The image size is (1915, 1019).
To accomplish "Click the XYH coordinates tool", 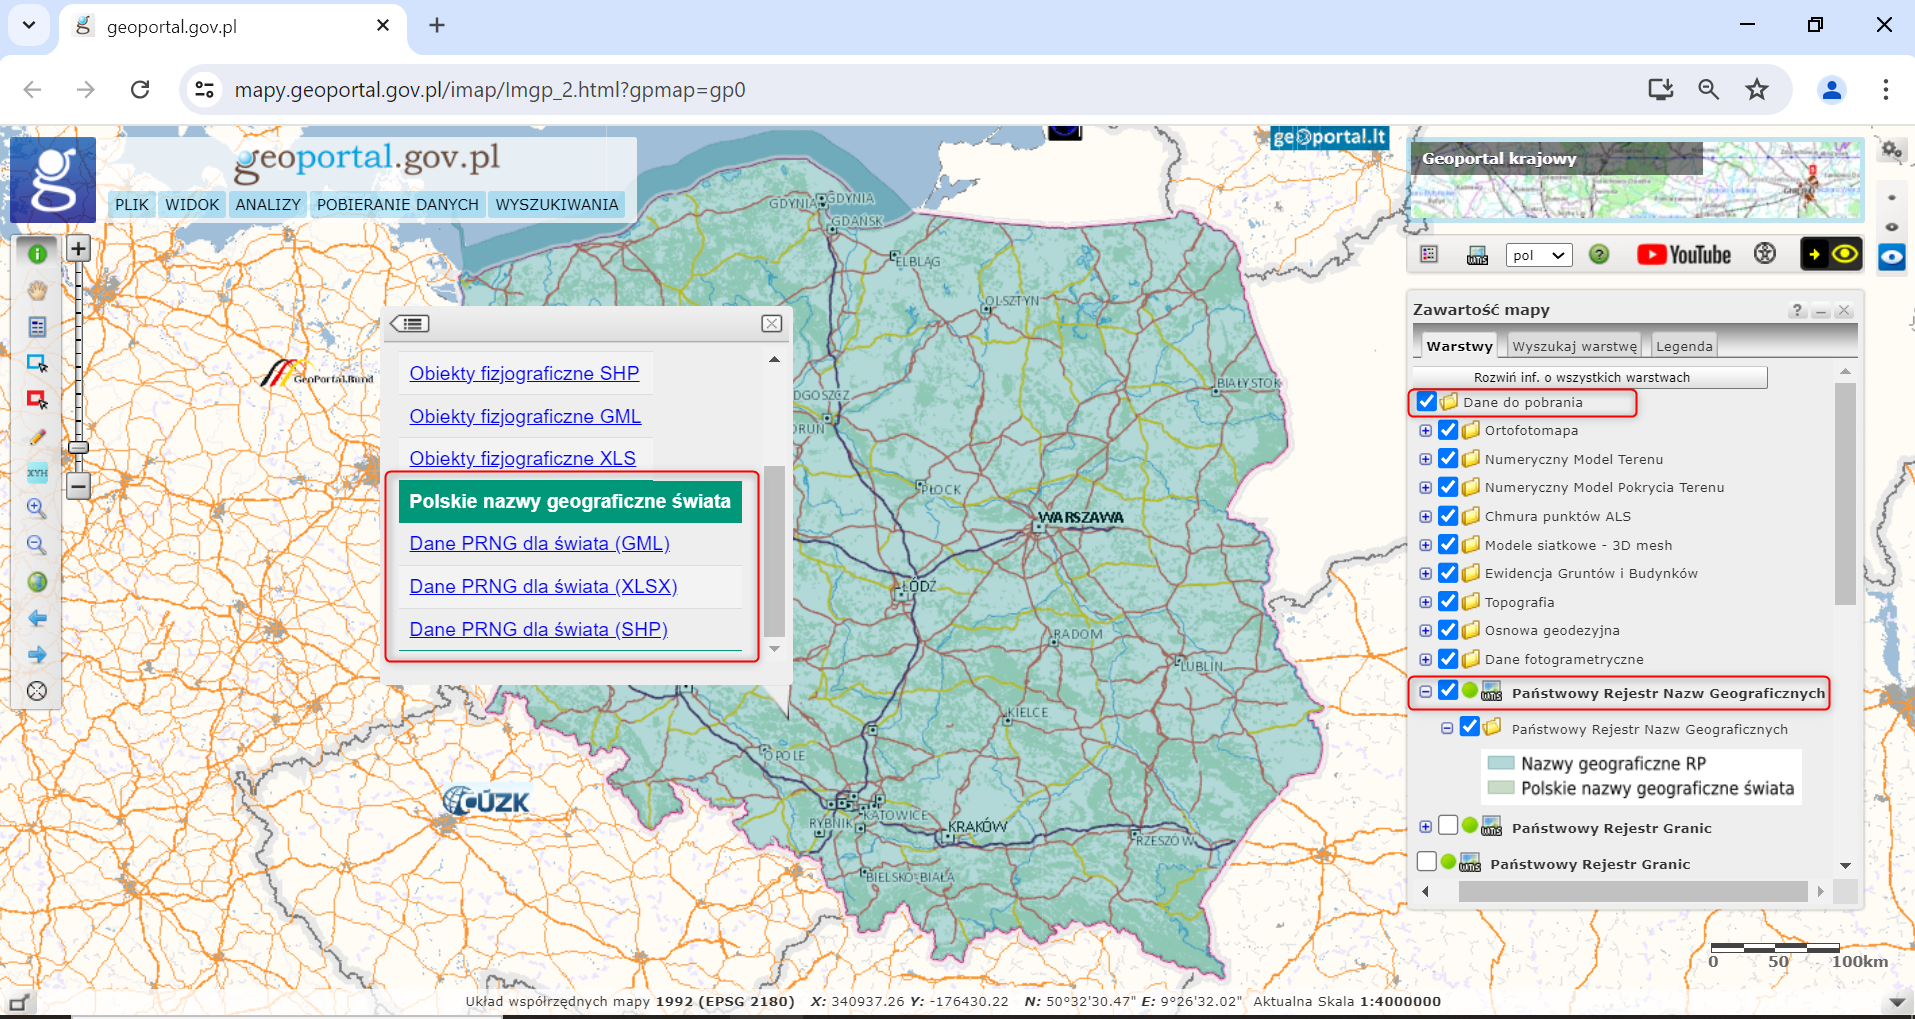I will tap(37, 472).
